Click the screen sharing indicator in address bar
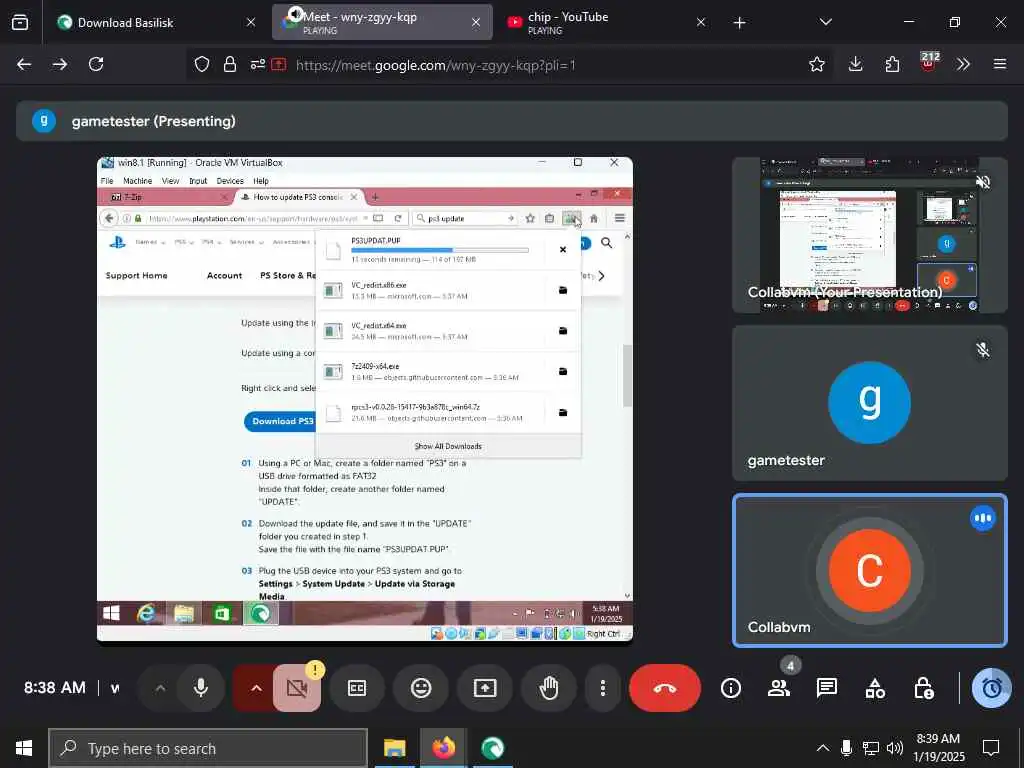 (x=279, y=64)
